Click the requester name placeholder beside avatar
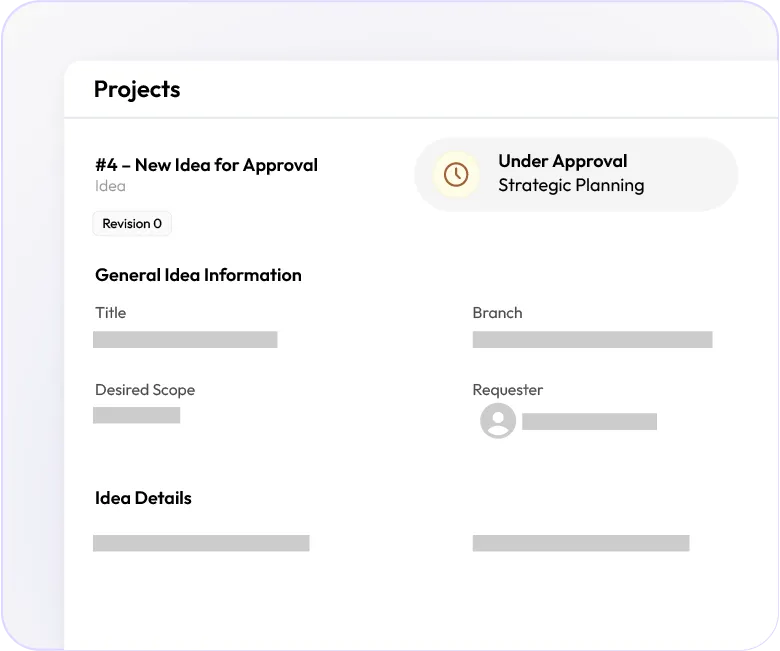780x651 pixels. click(589, 422)
